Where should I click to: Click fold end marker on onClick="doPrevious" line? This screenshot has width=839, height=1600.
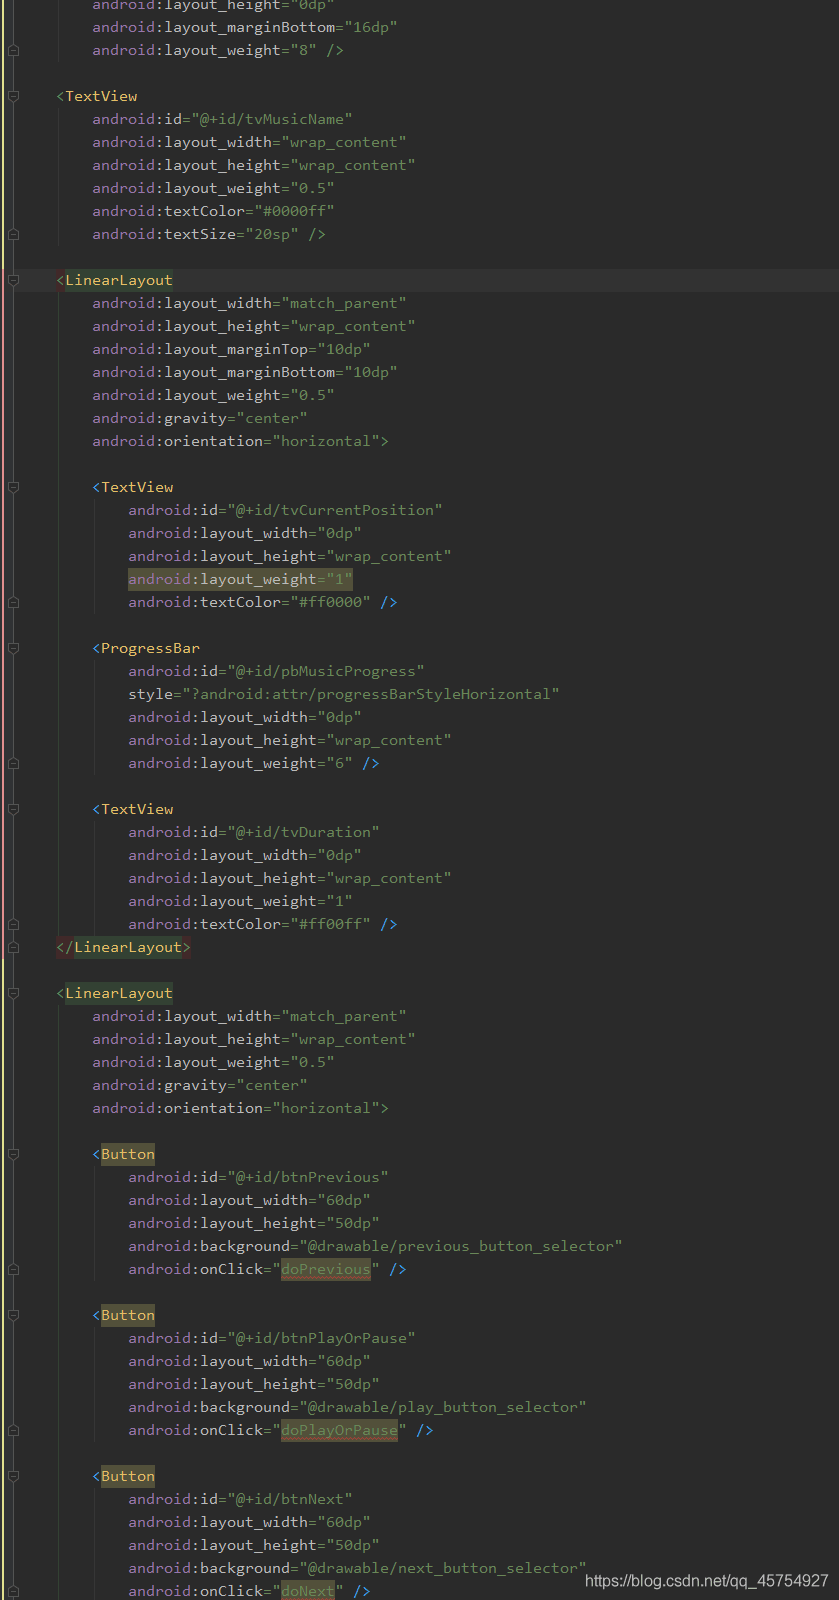(13, 1269)
